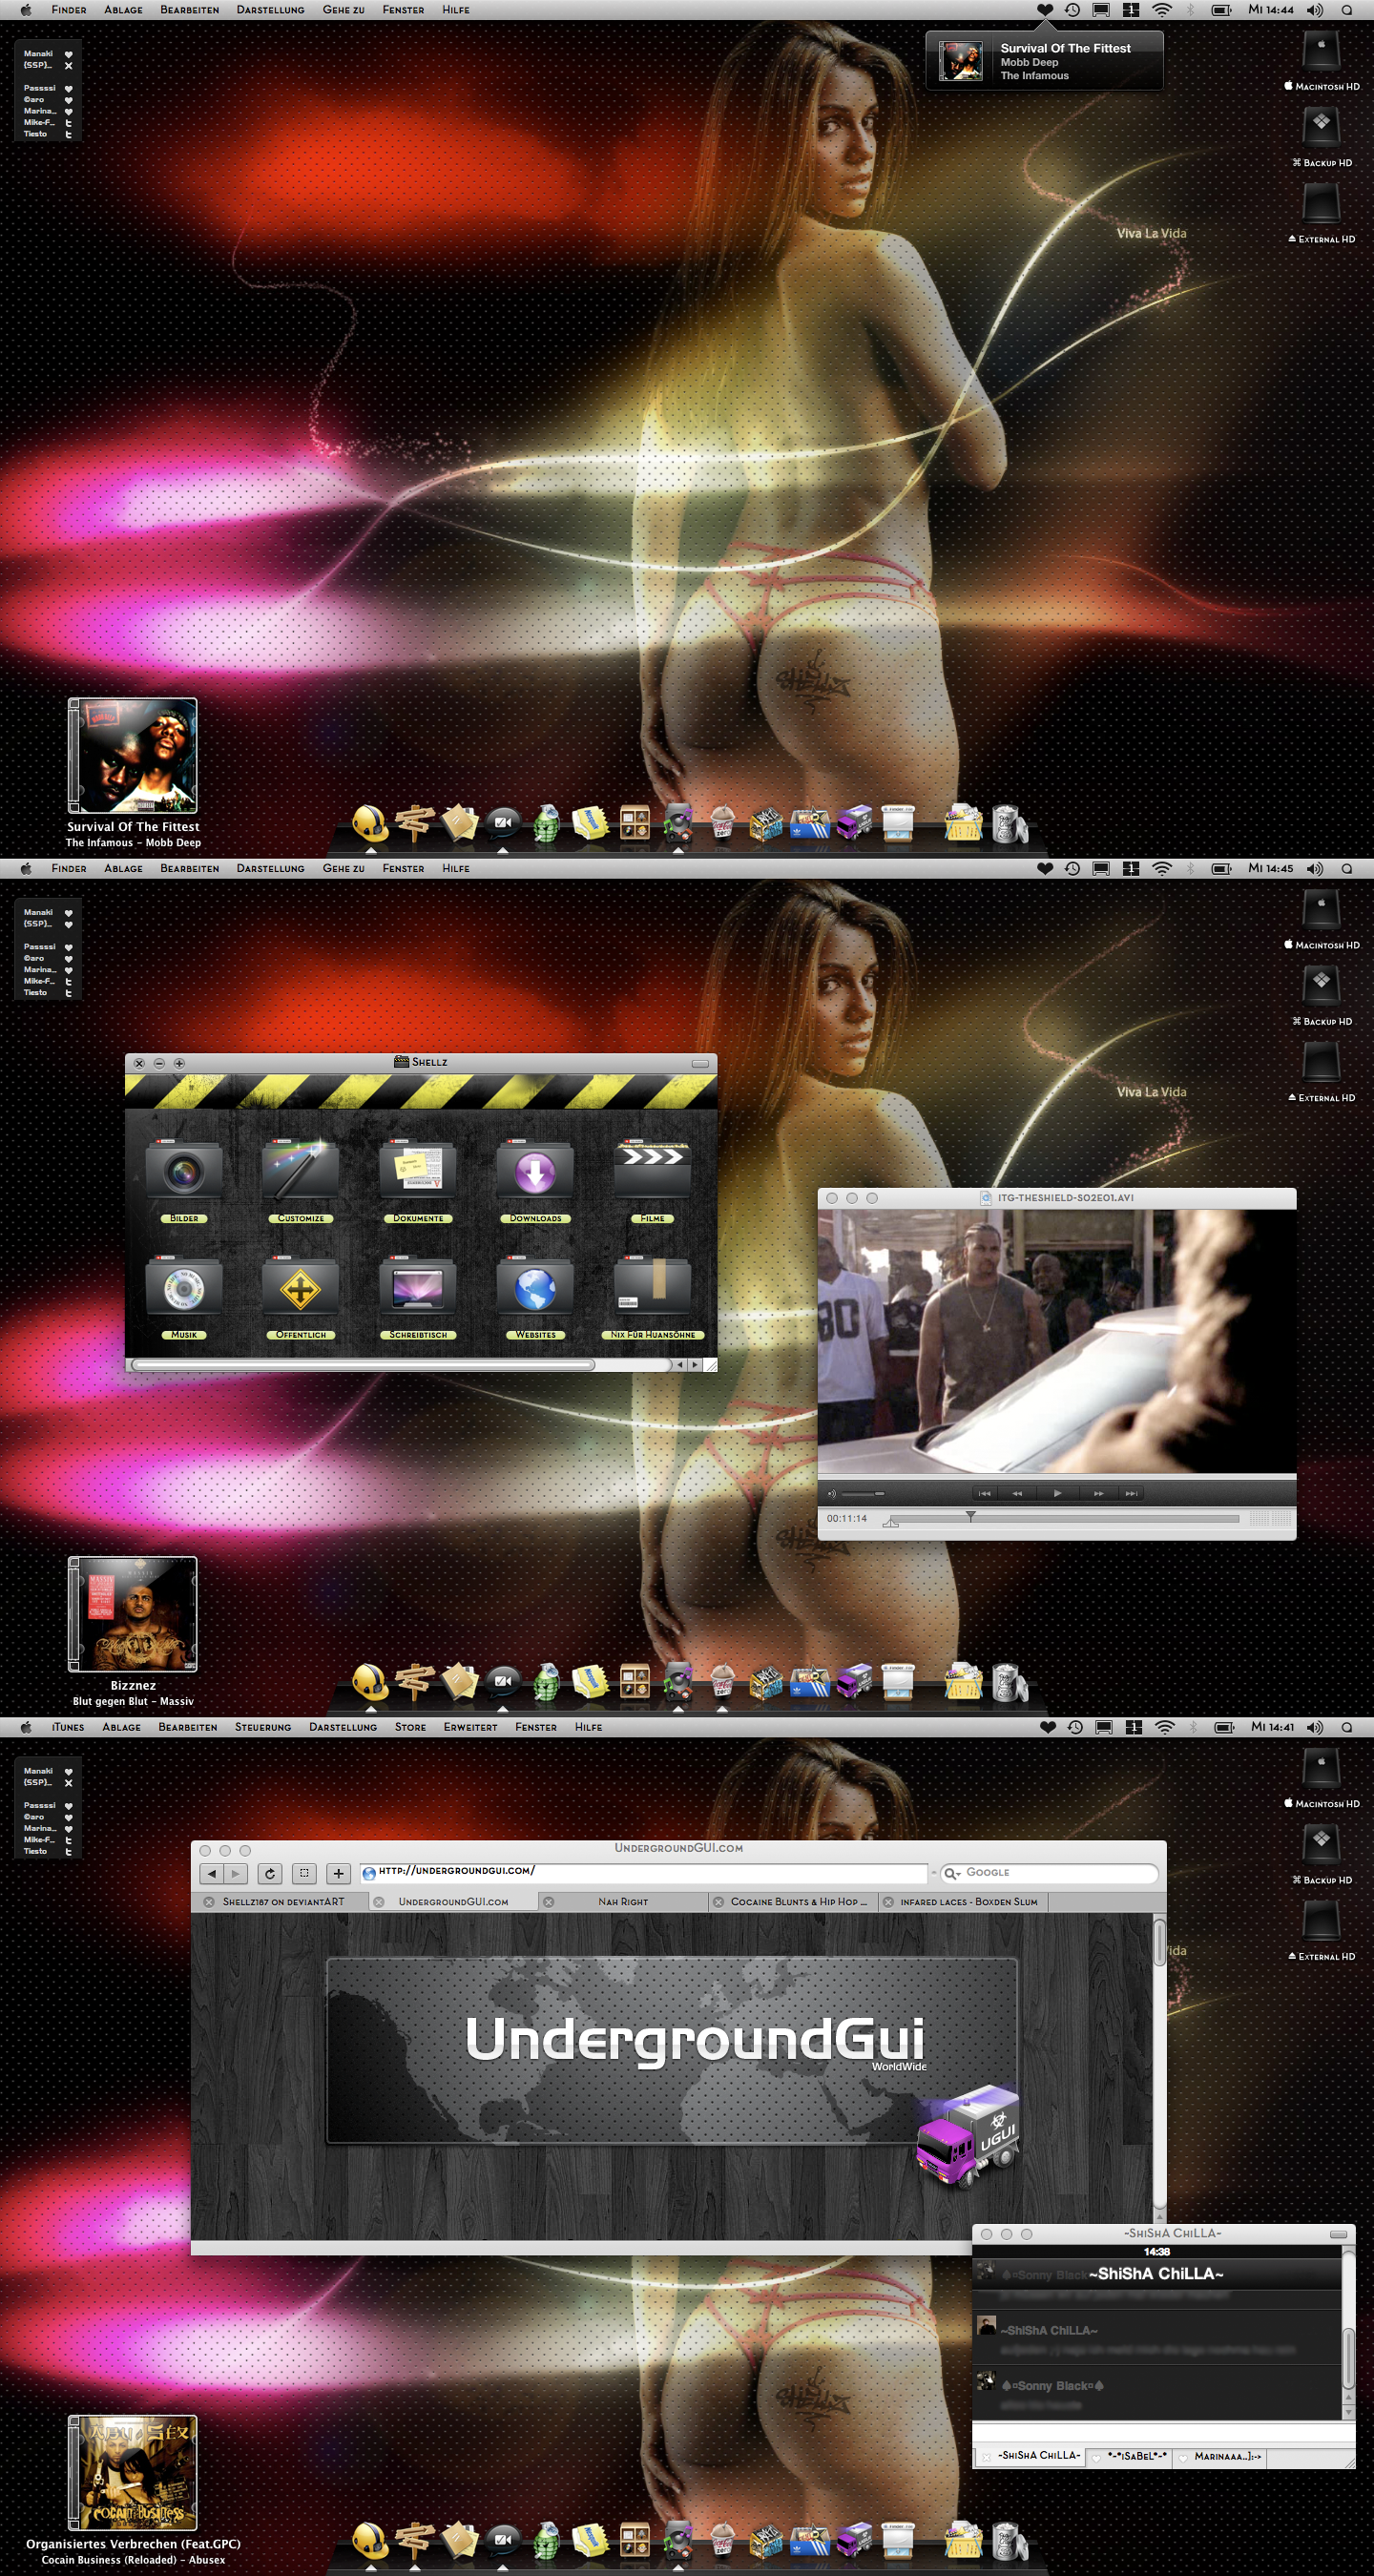The width and height of the screenshot is (1374, 2576).
Task: Click the scroll-right arrow in Shellz window
Action: tap(695, 1364)
